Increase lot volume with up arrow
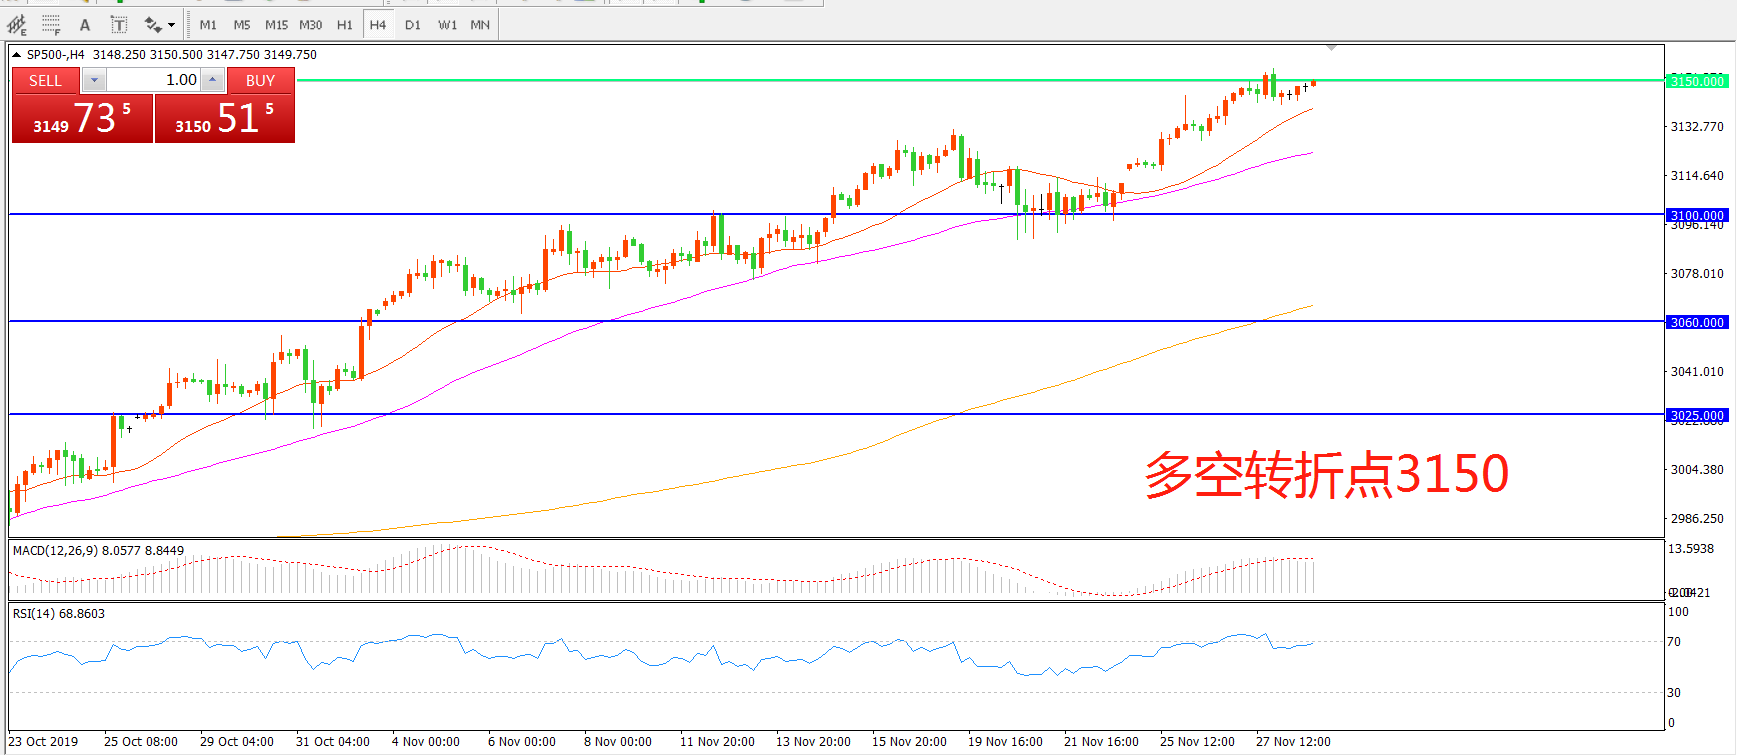 click(x=212, y=80)
